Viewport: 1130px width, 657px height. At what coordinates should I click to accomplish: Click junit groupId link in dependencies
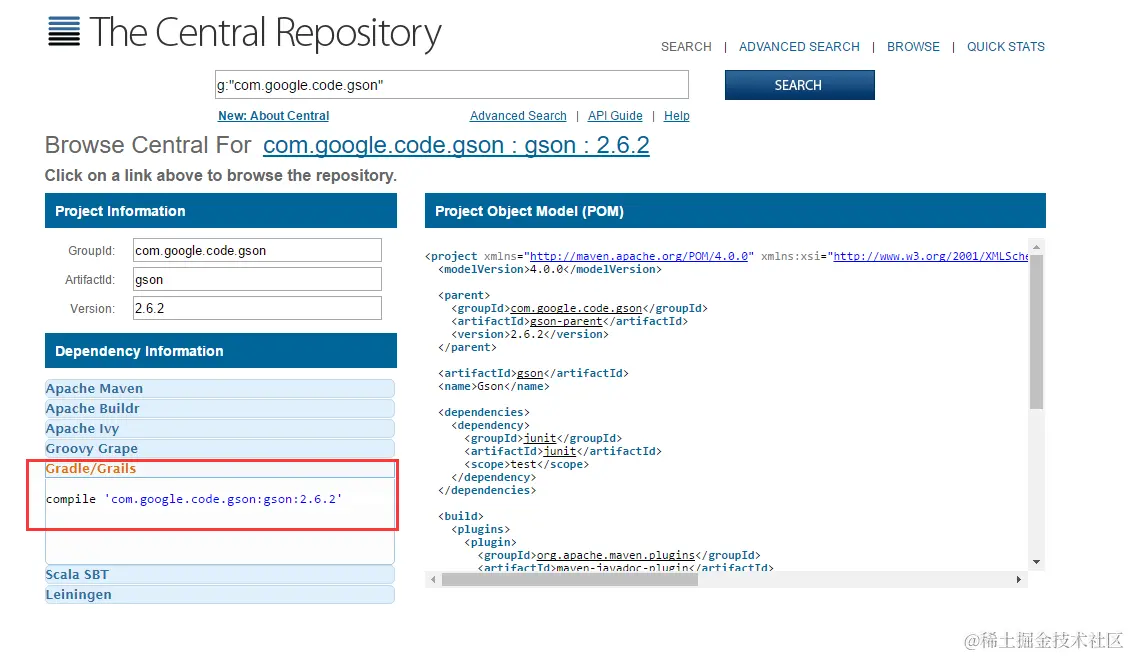(540, 438)
